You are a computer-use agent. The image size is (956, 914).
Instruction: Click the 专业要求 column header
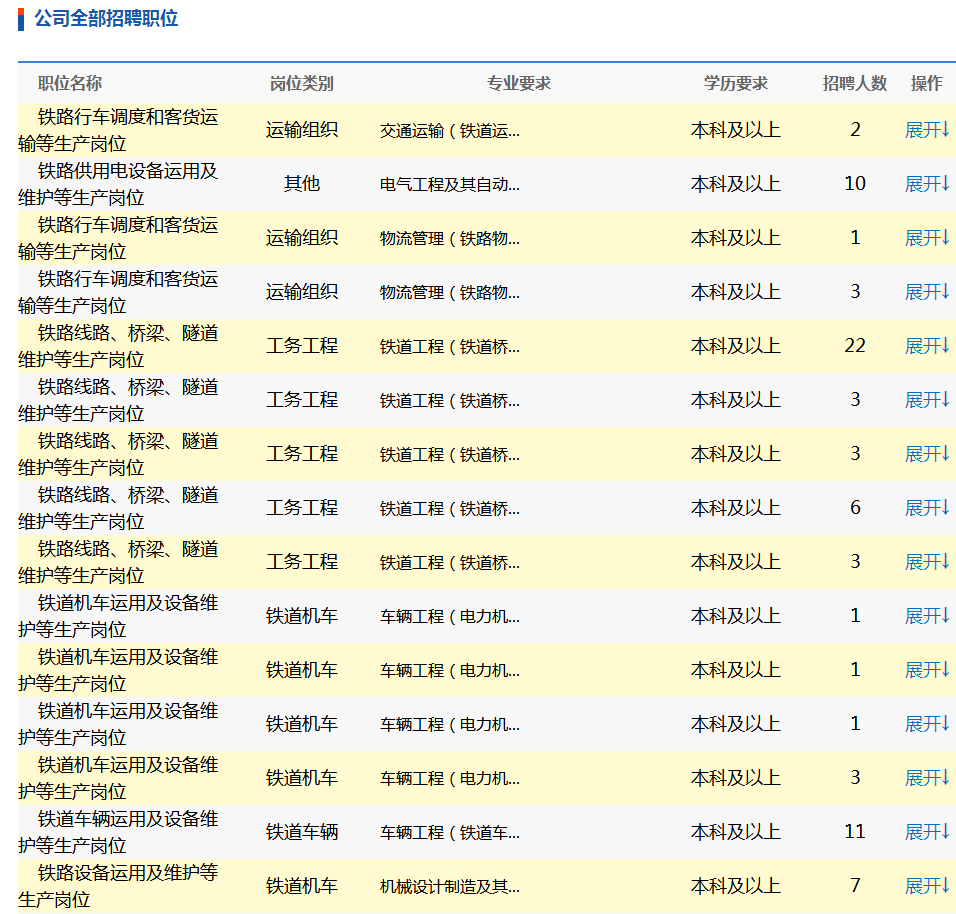coord(518,84)
